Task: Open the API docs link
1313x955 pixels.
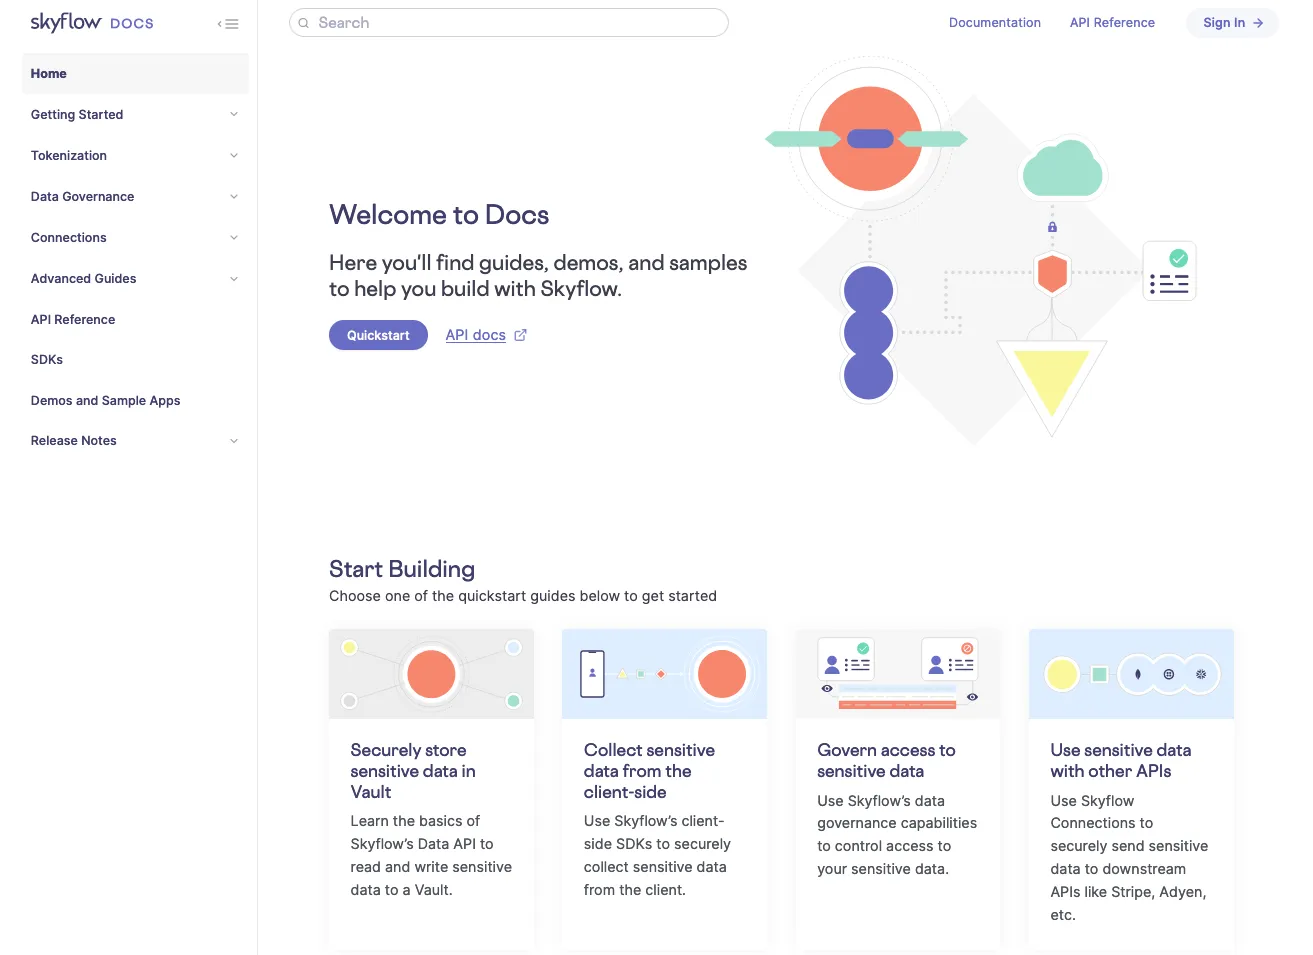Action: pyautogui.click(x=475, y=335)
